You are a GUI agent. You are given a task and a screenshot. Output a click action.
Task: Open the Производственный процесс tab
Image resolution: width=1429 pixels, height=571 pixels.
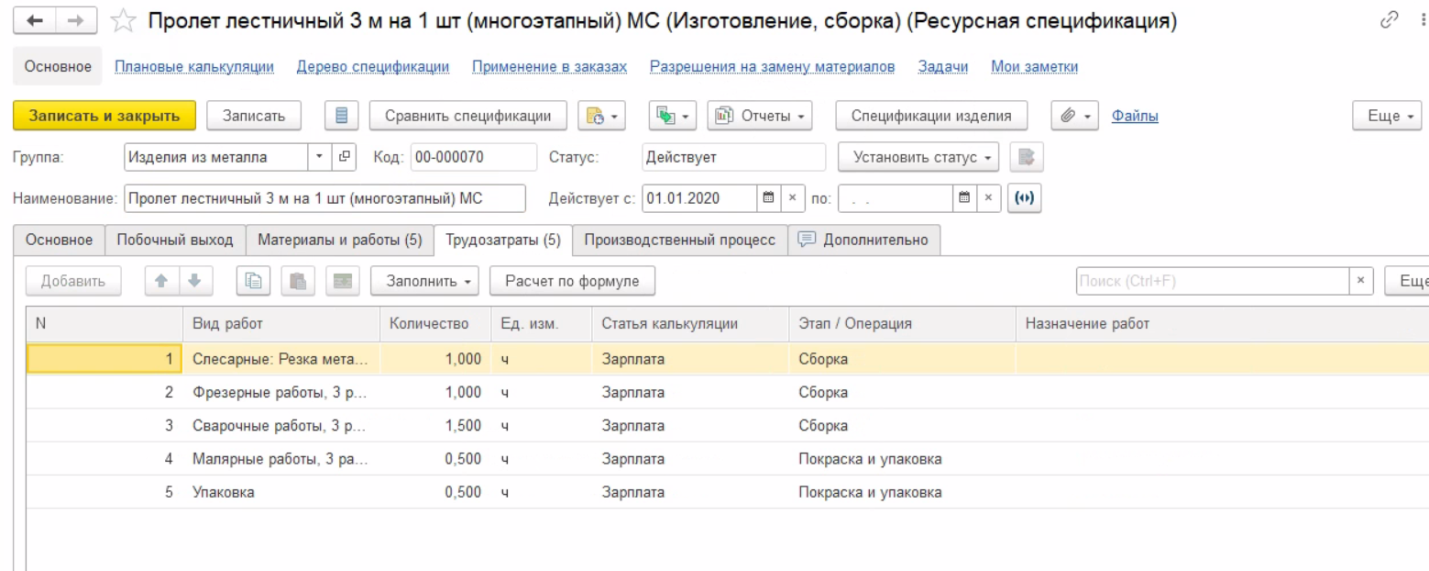679,240
